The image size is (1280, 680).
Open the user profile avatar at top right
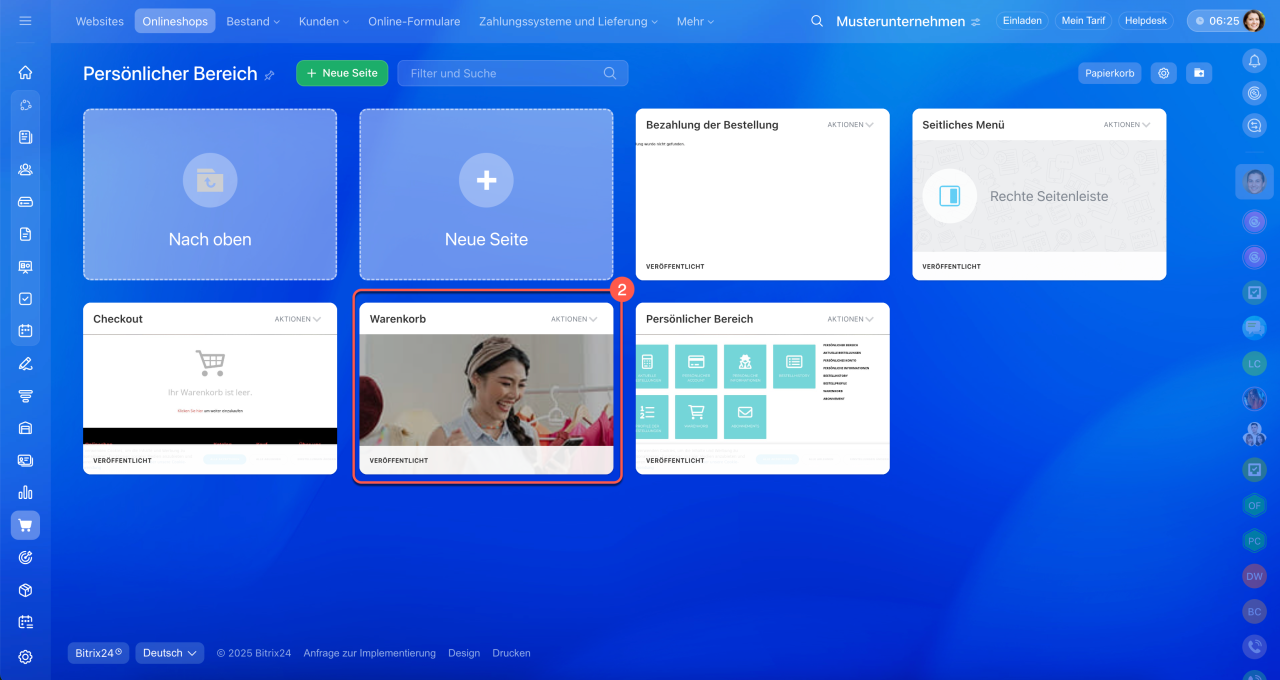tap(1254, 21)
